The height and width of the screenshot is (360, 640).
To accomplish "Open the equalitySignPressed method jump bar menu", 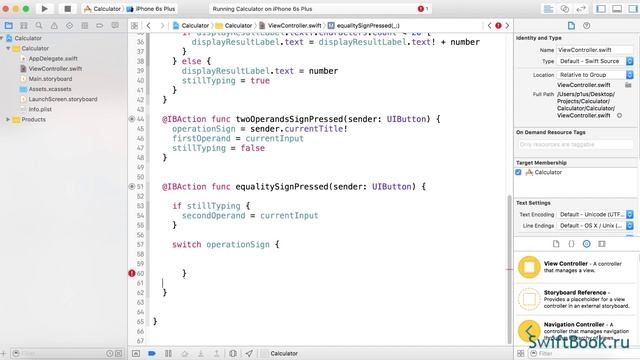I will point(364,26).
